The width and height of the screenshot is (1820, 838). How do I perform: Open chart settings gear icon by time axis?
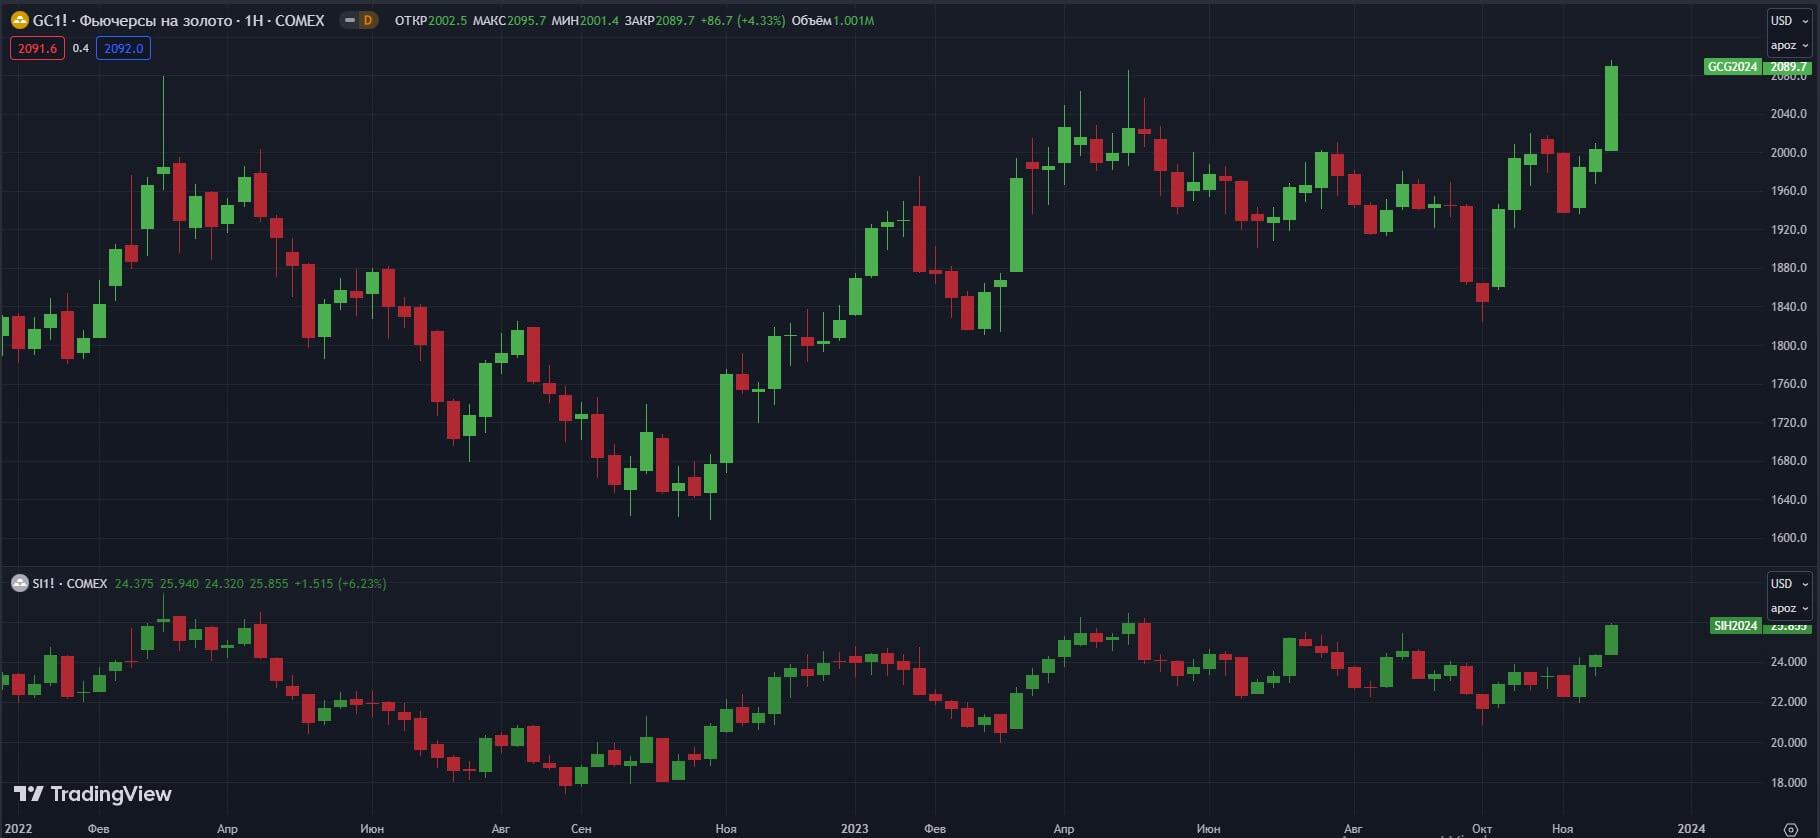(x=1790, y=829)
